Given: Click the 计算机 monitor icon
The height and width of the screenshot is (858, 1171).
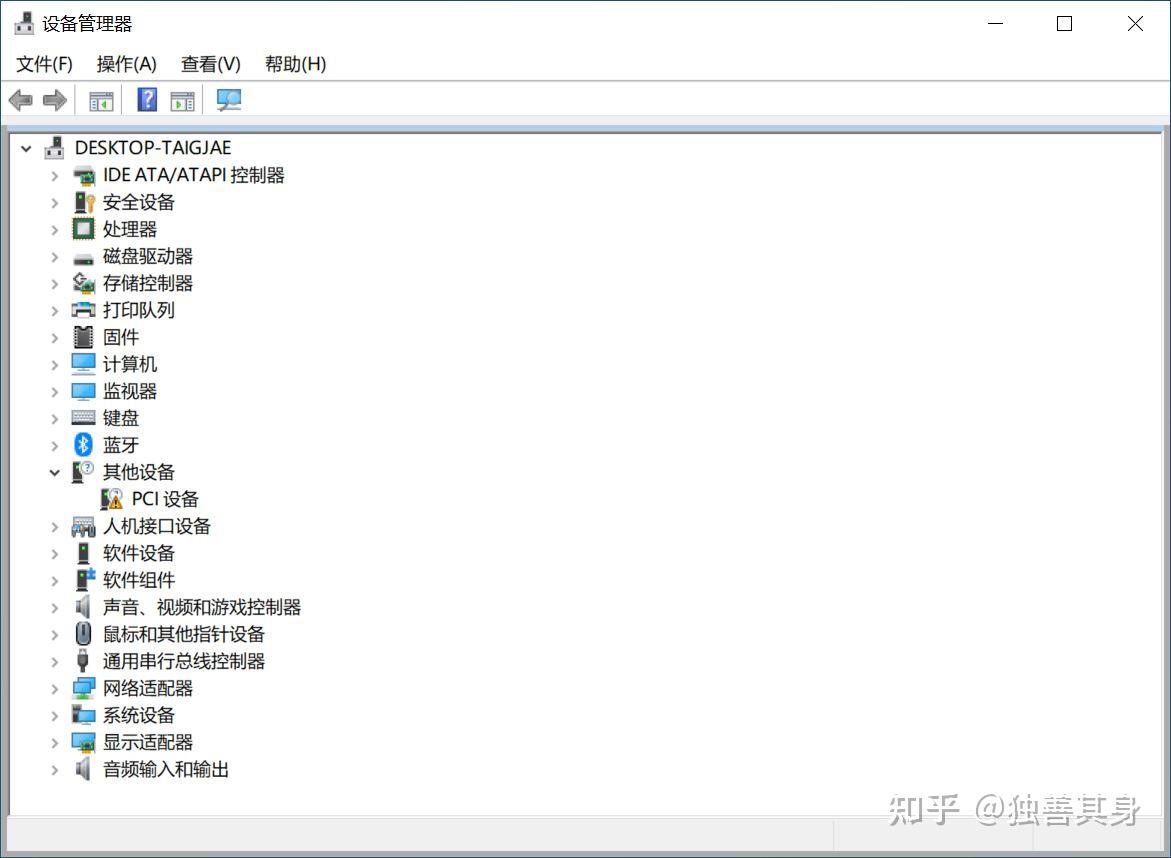Looking at the screenshot, I should pyautogui.click(x=84, y=364).
